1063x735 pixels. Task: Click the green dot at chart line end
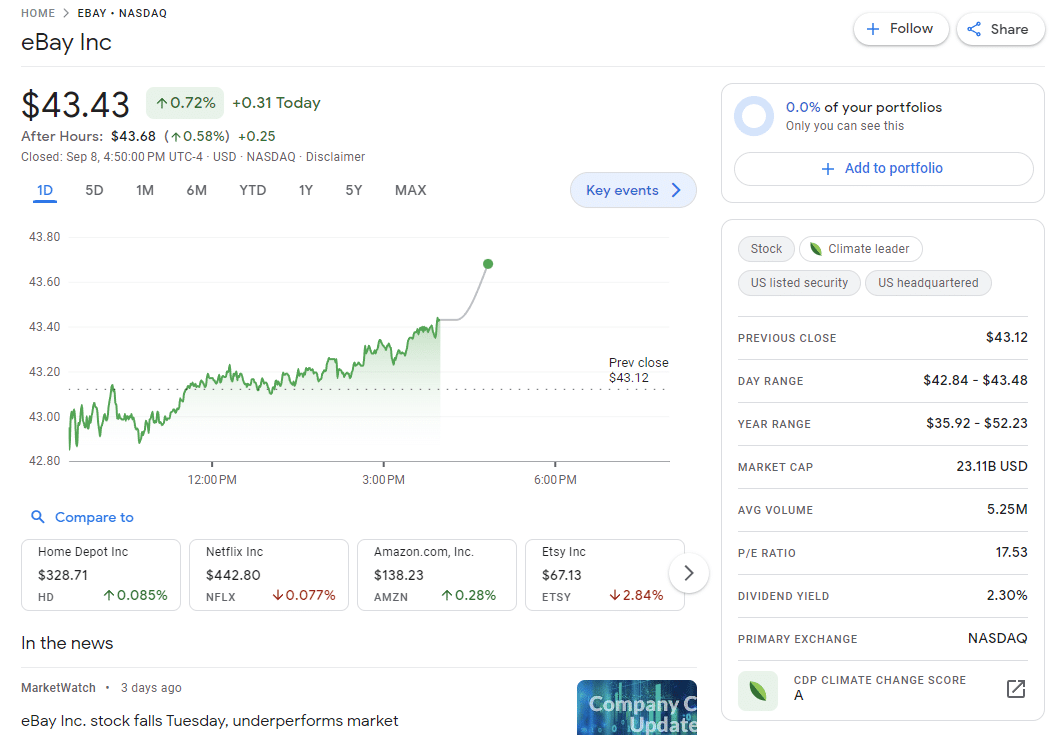(488, 264)
